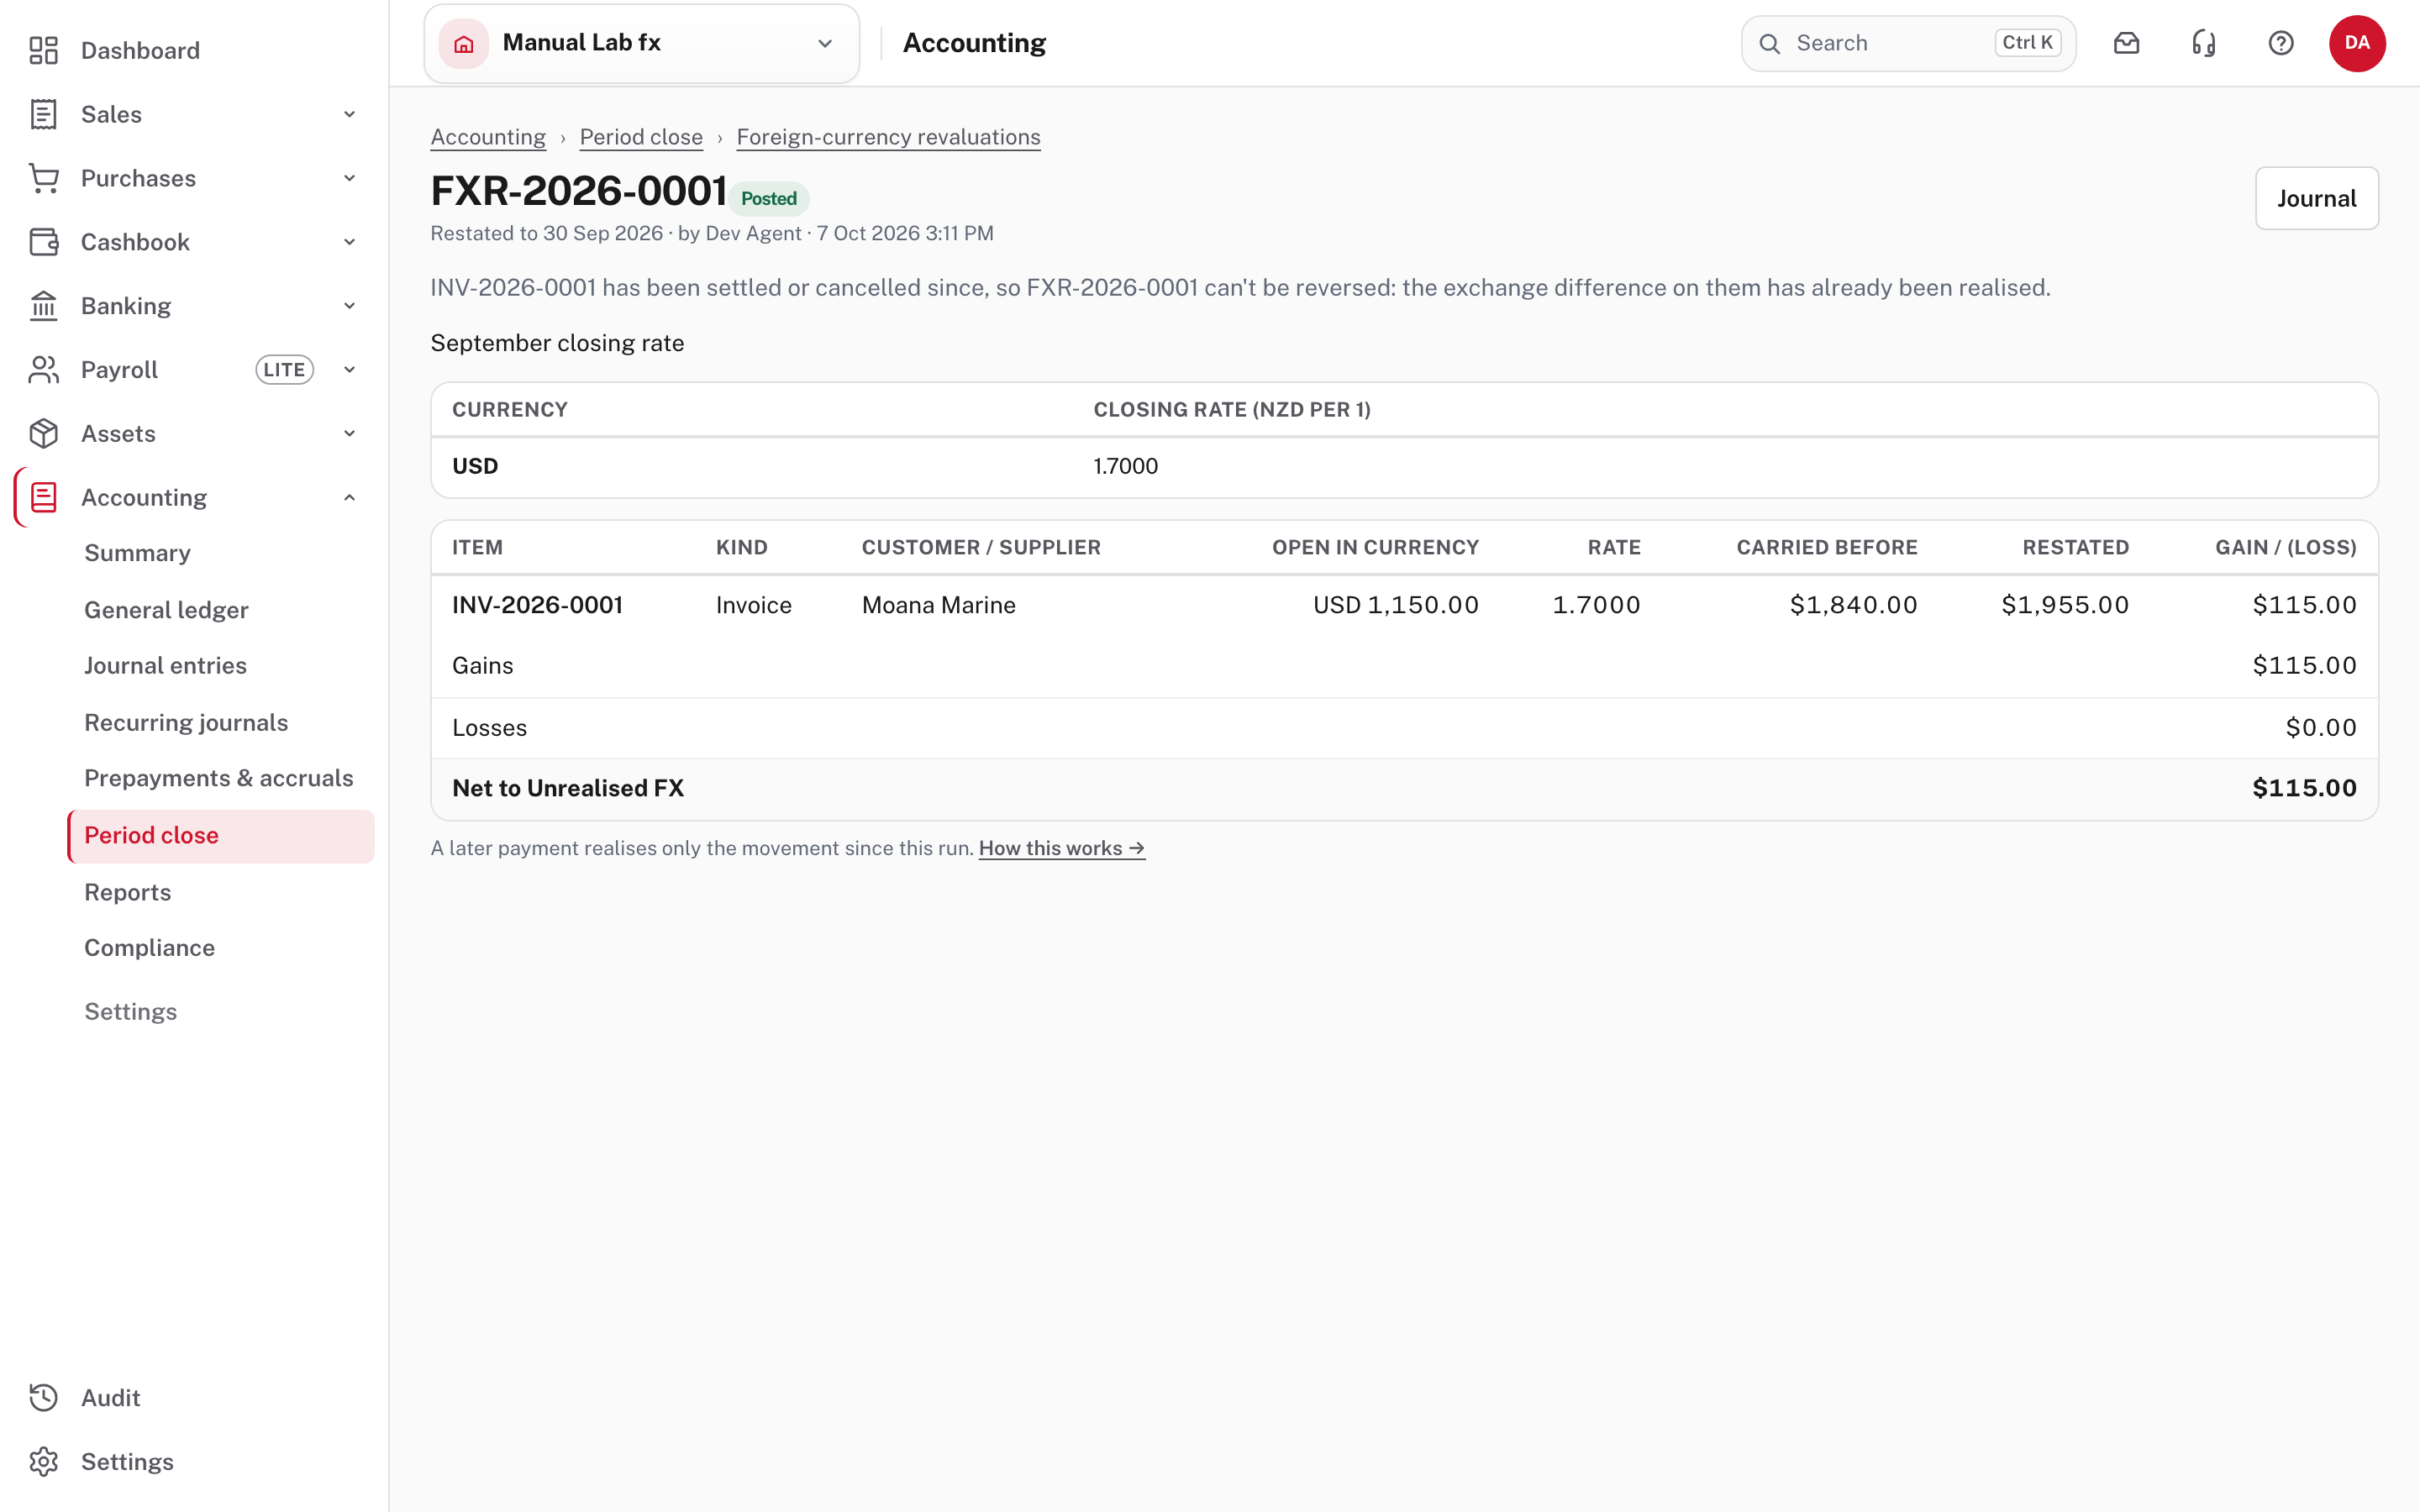This screenshot has width=2420, height=1512.
Task: Open the Manual Lab fx company dropdown
Action: (x=642, y=43)
